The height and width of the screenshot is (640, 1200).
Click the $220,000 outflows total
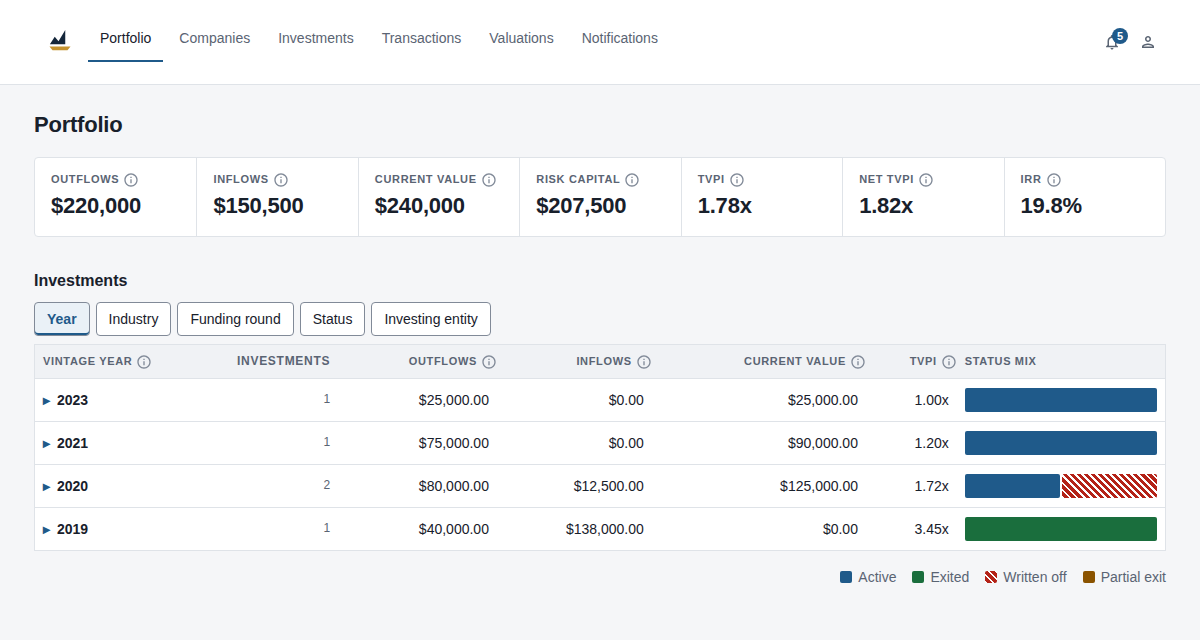[x=96, y=206]
